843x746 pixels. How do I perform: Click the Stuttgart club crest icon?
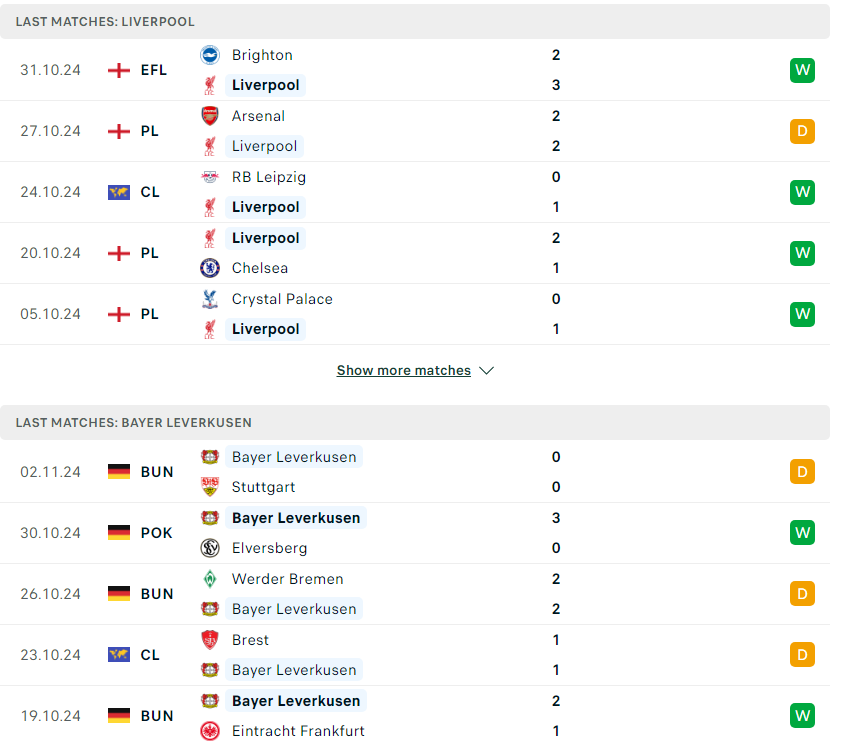(210, 487)
